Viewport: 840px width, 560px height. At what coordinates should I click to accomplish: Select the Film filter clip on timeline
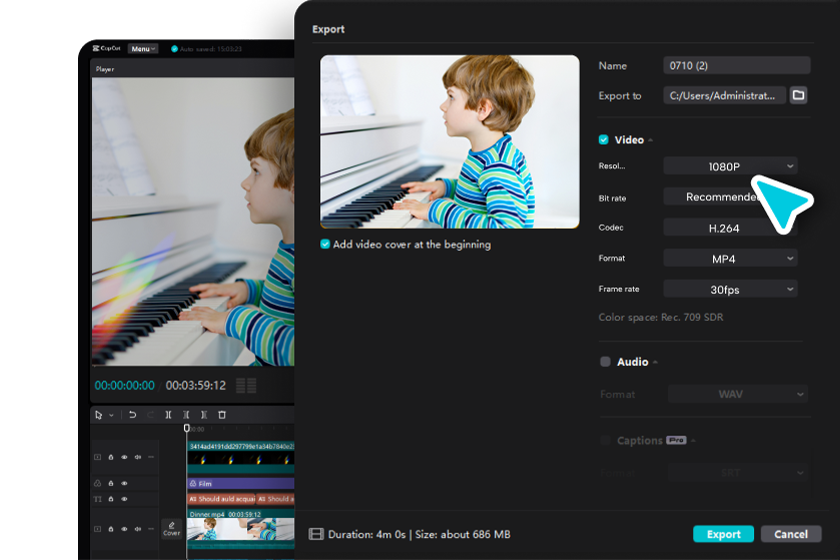pos(241,483)
